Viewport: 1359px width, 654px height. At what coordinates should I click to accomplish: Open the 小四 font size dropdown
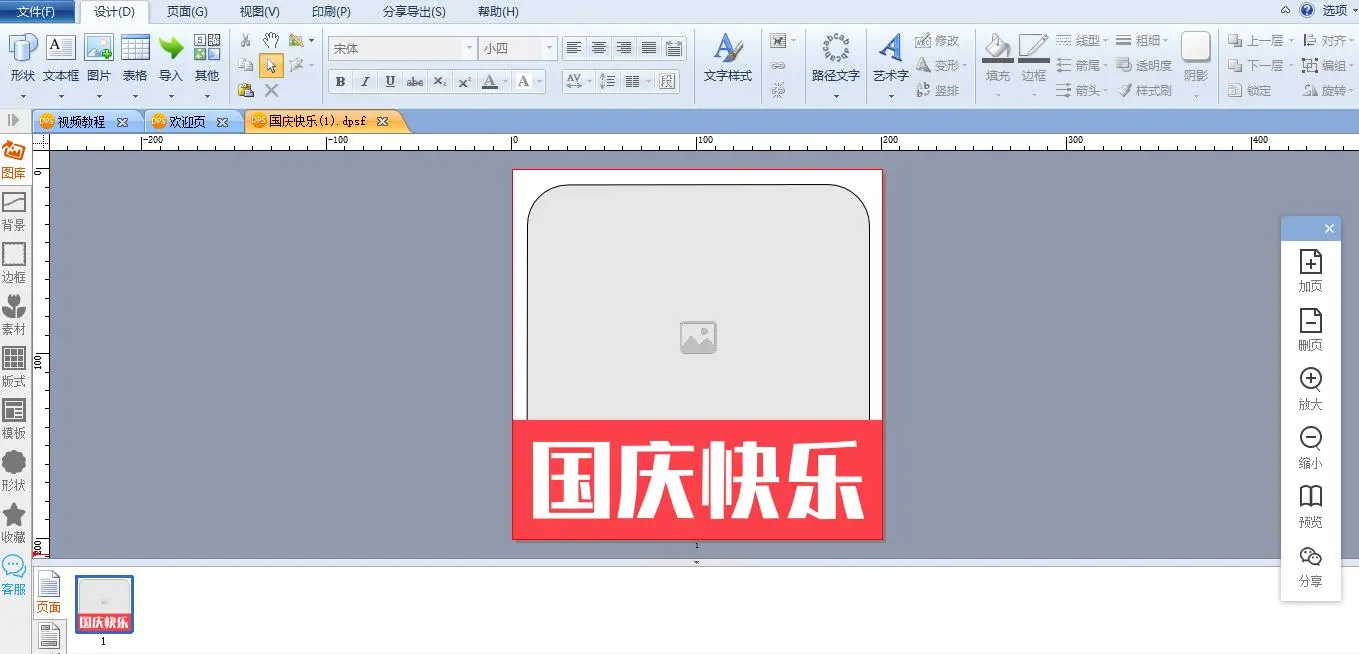pyautogui.click(x=549, y=48)
